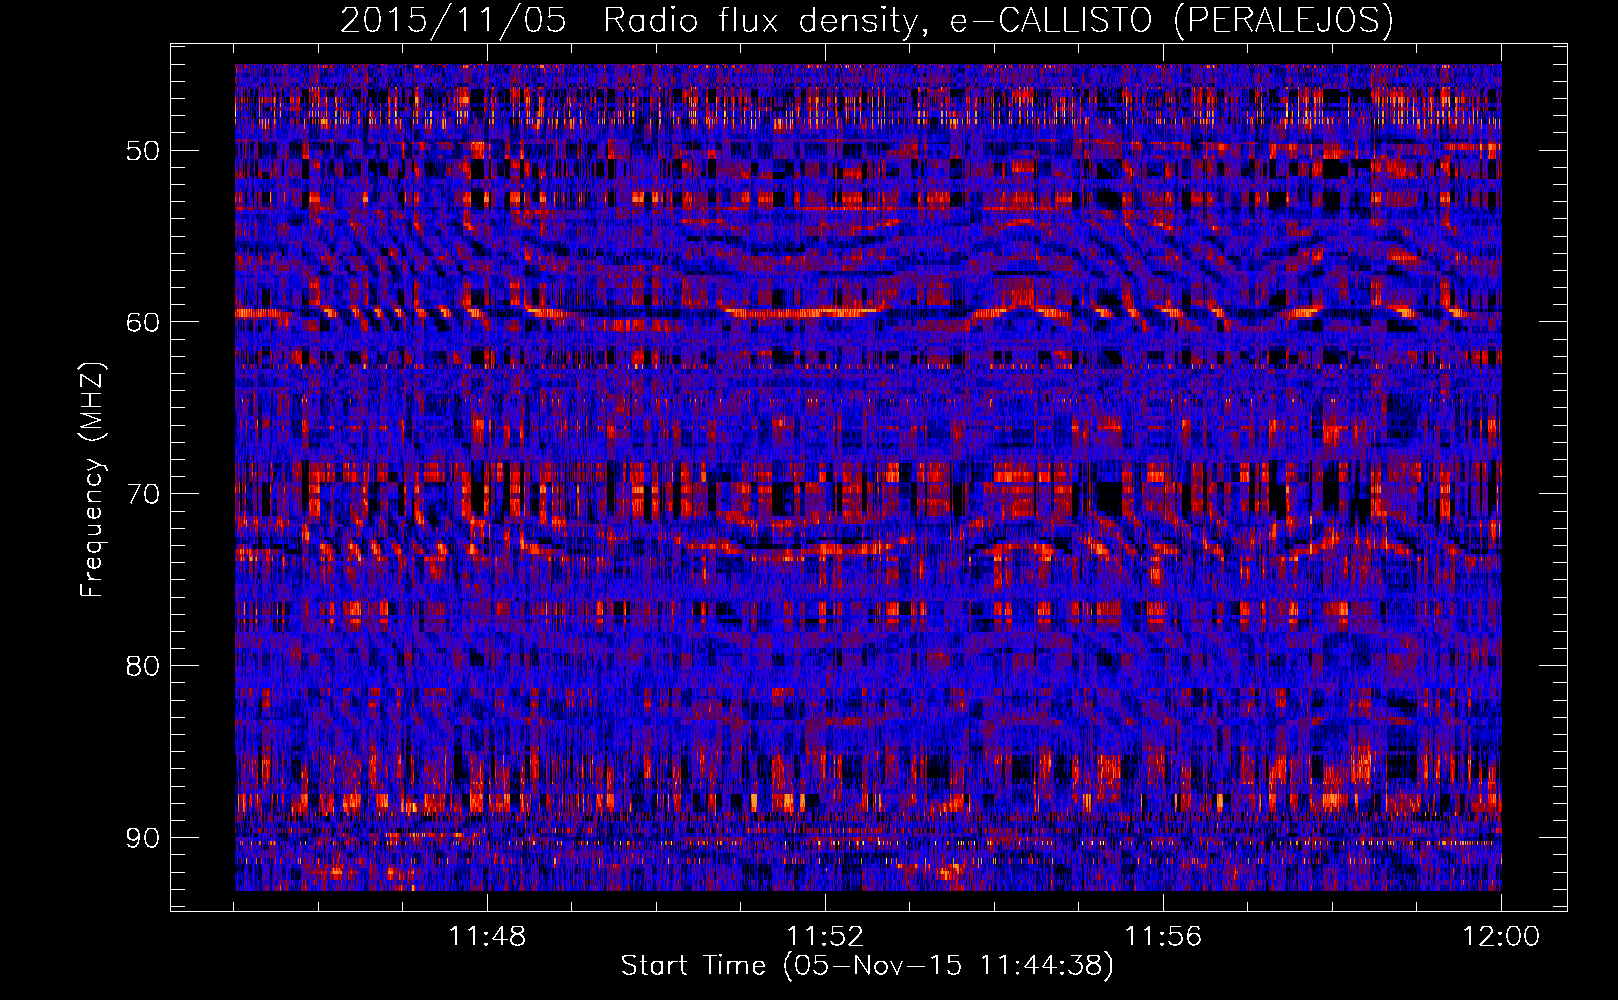Screen dimensions: 1618x1000
Task: Click the 11:52 time tick label
Action: [x=825, y=937]
